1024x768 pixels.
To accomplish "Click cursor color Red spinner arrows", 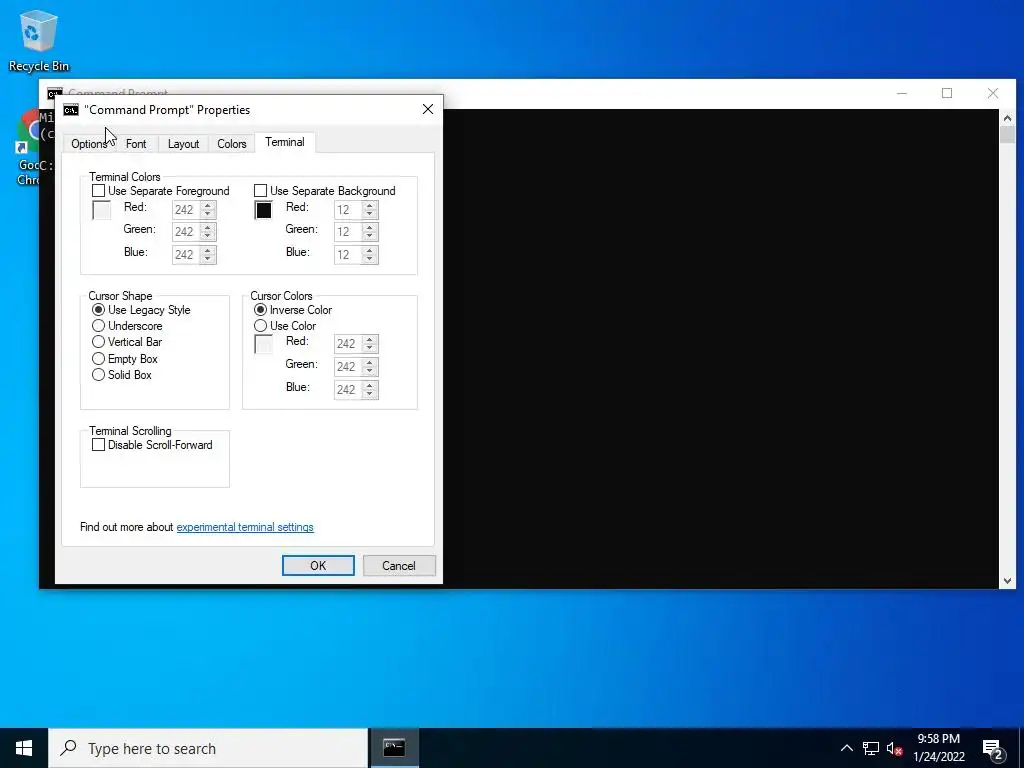I will pyautogui.click(x=370, y=344).
